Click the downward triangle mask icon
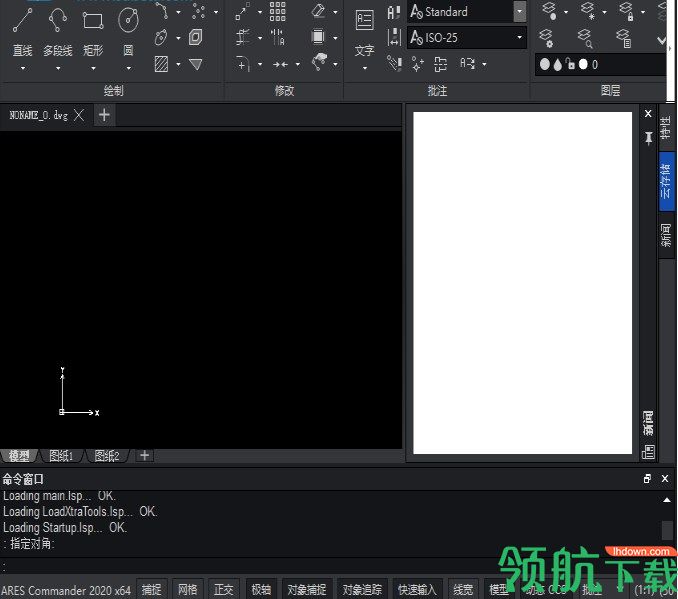This screenshot has width=678, height=599. click(196, 64)
